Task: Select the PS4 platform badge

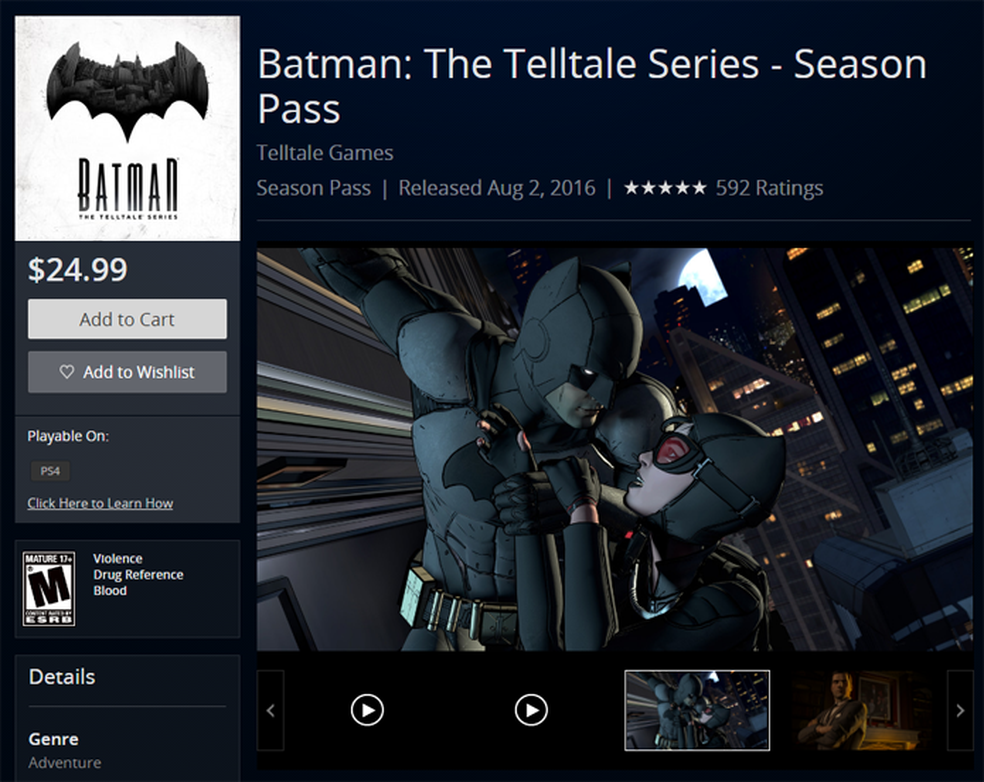Action: 50,471
